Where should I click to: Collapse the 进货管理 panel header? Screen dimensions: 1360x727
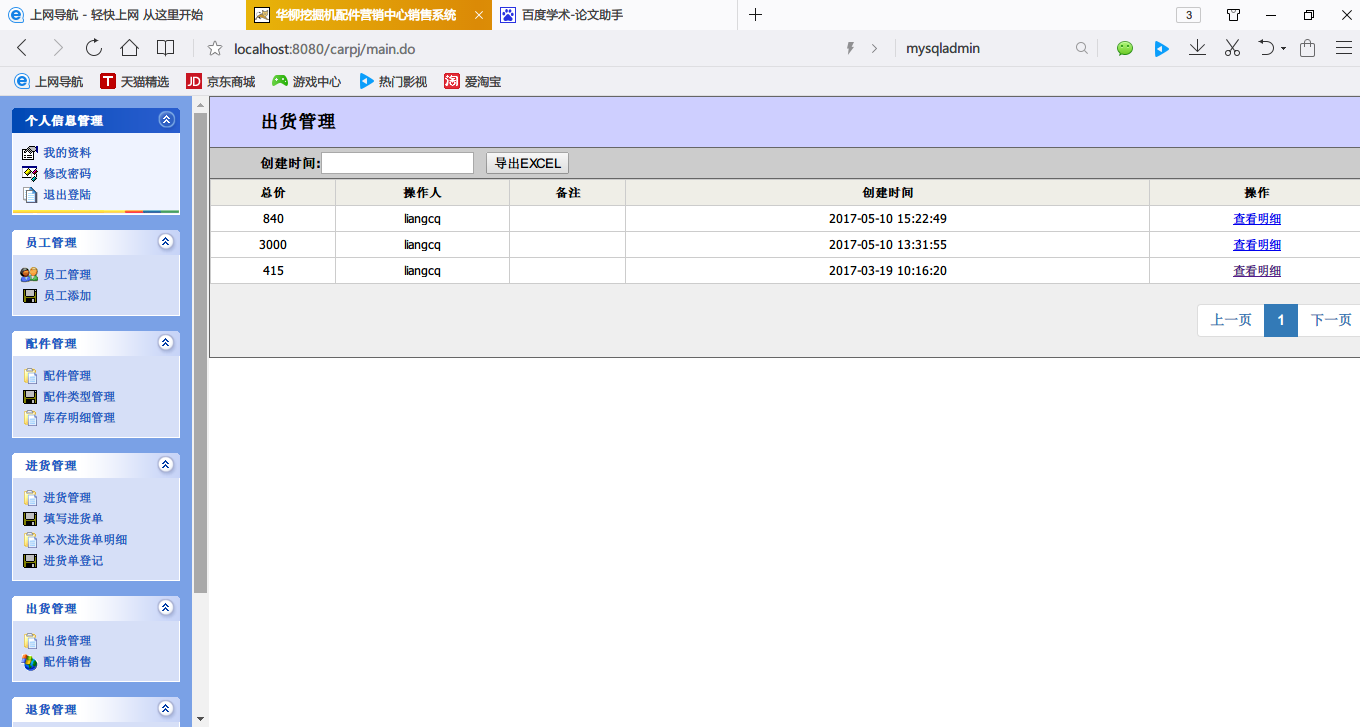pos(166,465)
